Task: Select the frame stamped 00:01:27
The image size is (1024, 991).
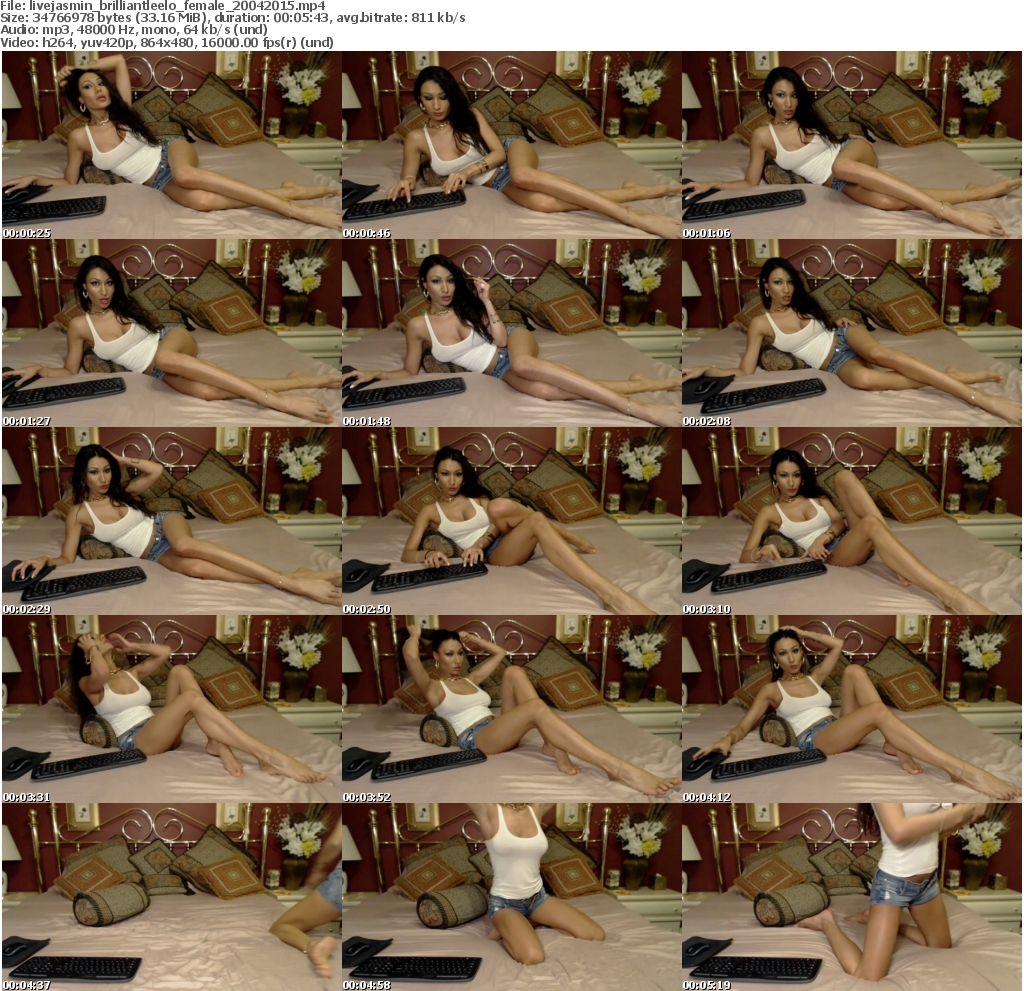Action: click(171, 333)
